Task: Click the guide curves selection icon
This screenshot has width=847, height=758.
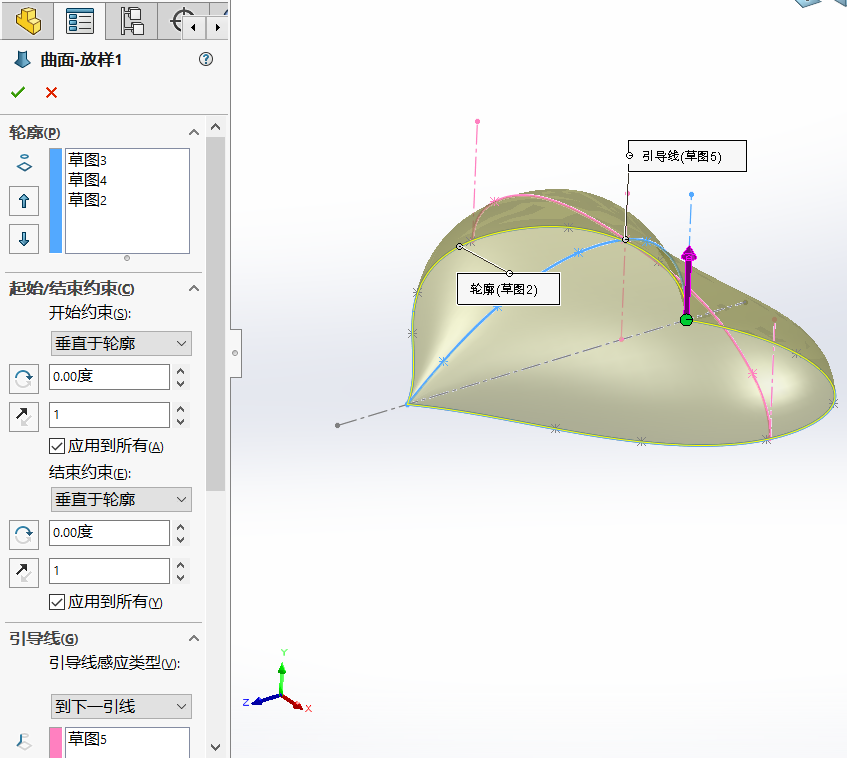Action: pyautogui.click(x=24, y=741)
